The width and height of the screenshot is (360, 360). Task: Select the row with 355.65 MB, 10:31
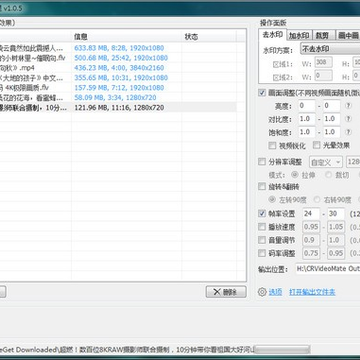point(118,78)
